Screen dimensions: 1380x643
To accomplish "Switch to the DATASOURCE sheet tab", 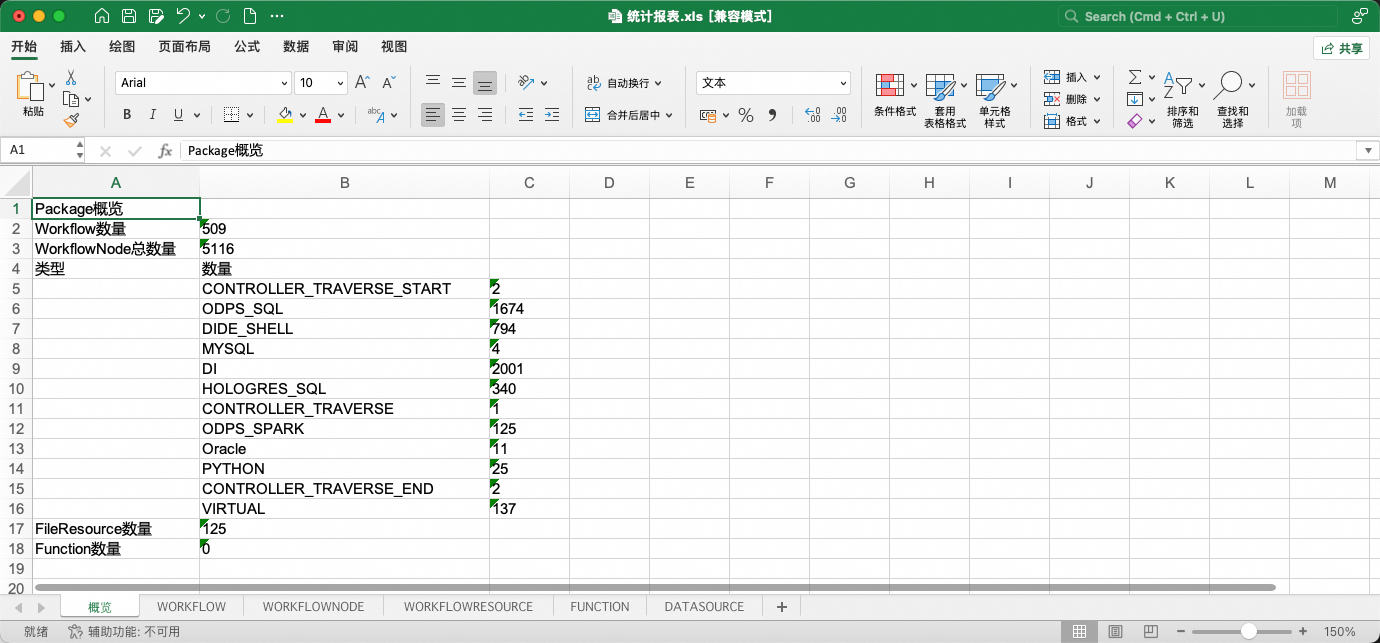I will pos(704,607).
